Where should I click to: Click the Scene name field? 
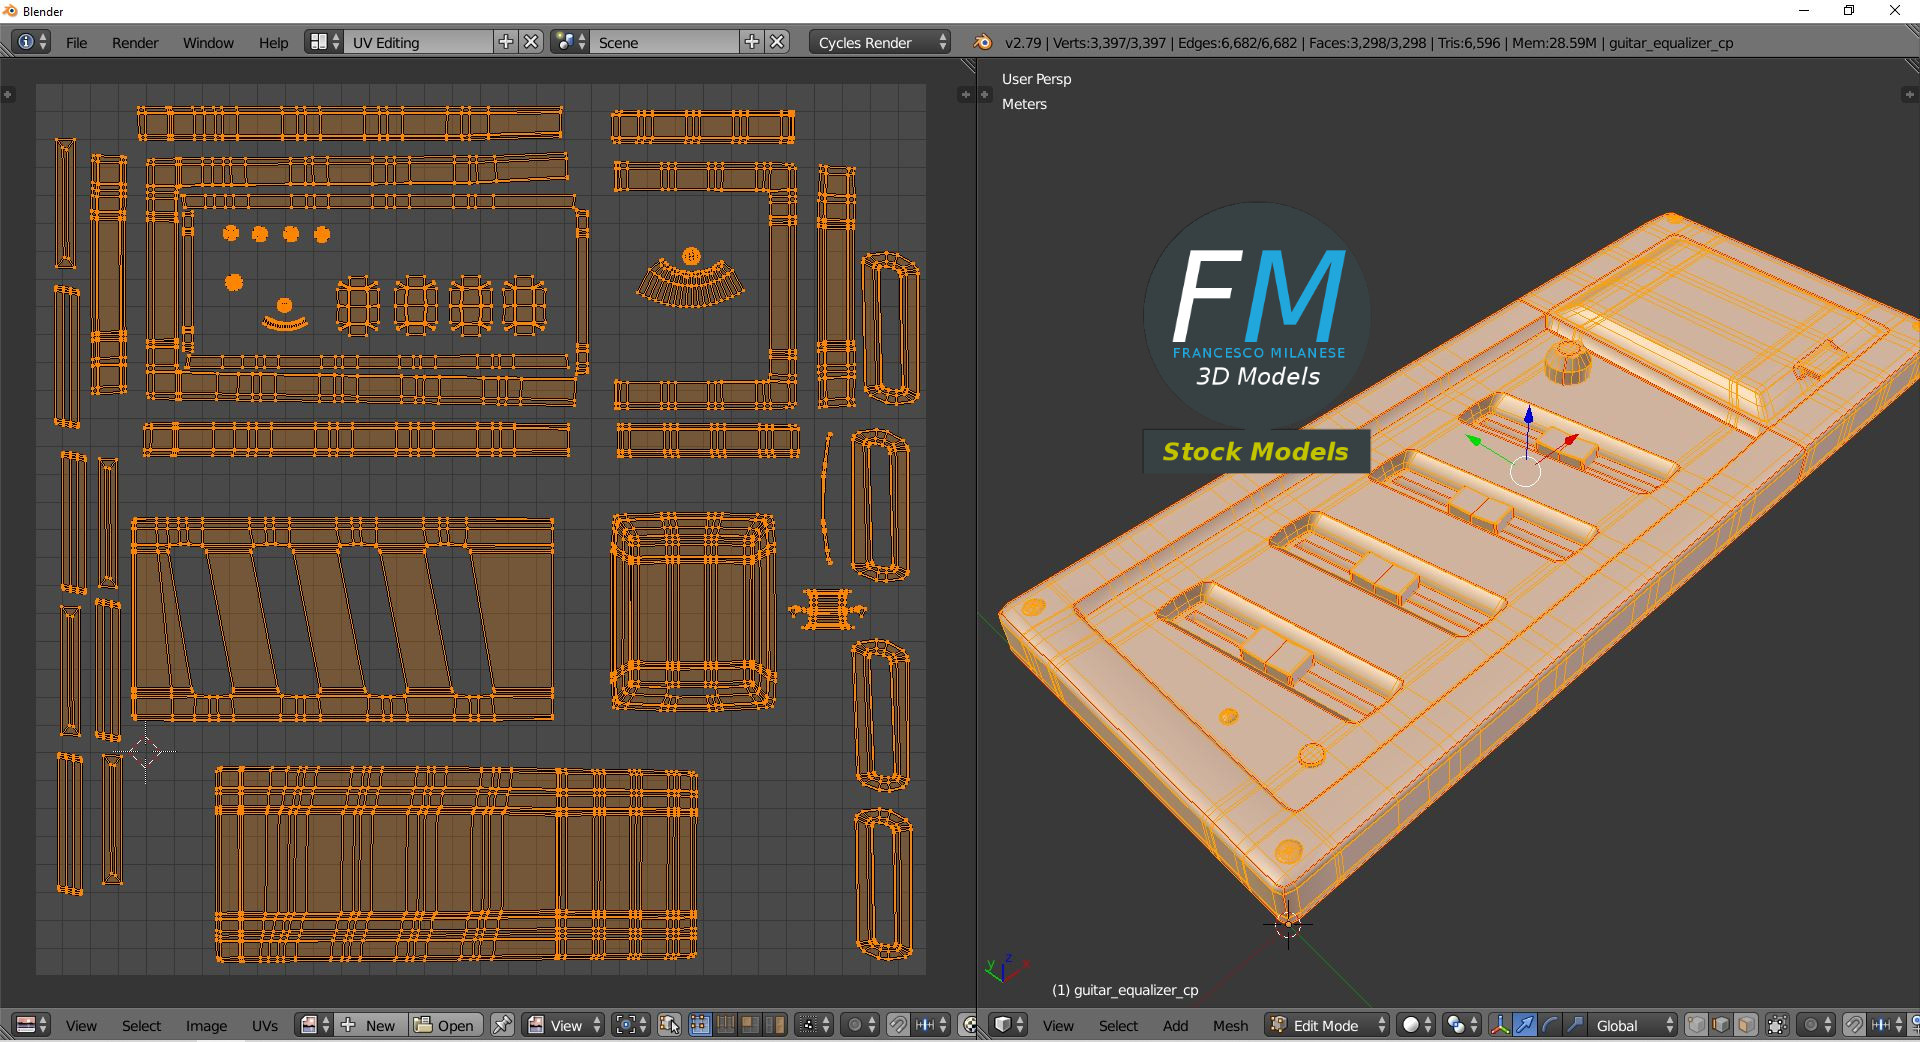click(x=665, y=43)
